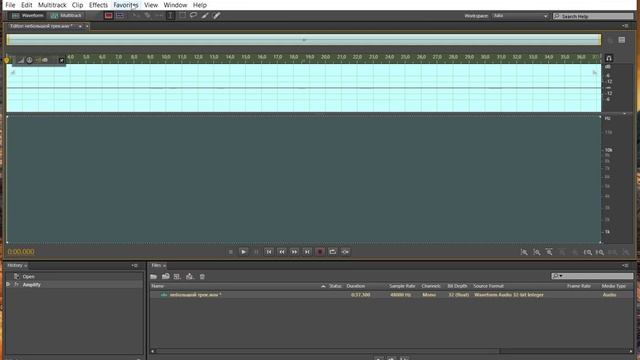The height and width of the screenshot is (360, 640).
Task: Toggle Spectral Pitch Display
Action: [120, 16]
